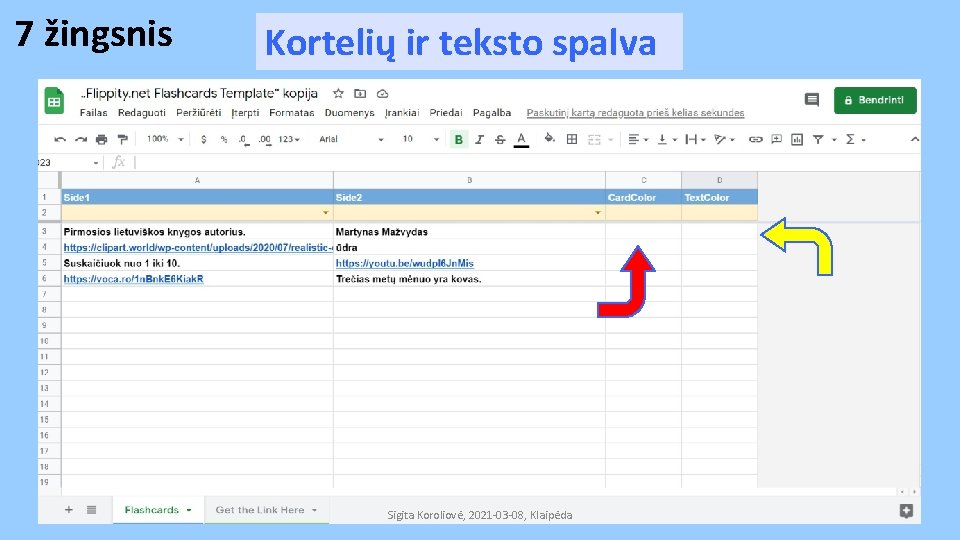Add a new sheet with plus icon
Screen dimensions: 960x540
pos(69,509)
